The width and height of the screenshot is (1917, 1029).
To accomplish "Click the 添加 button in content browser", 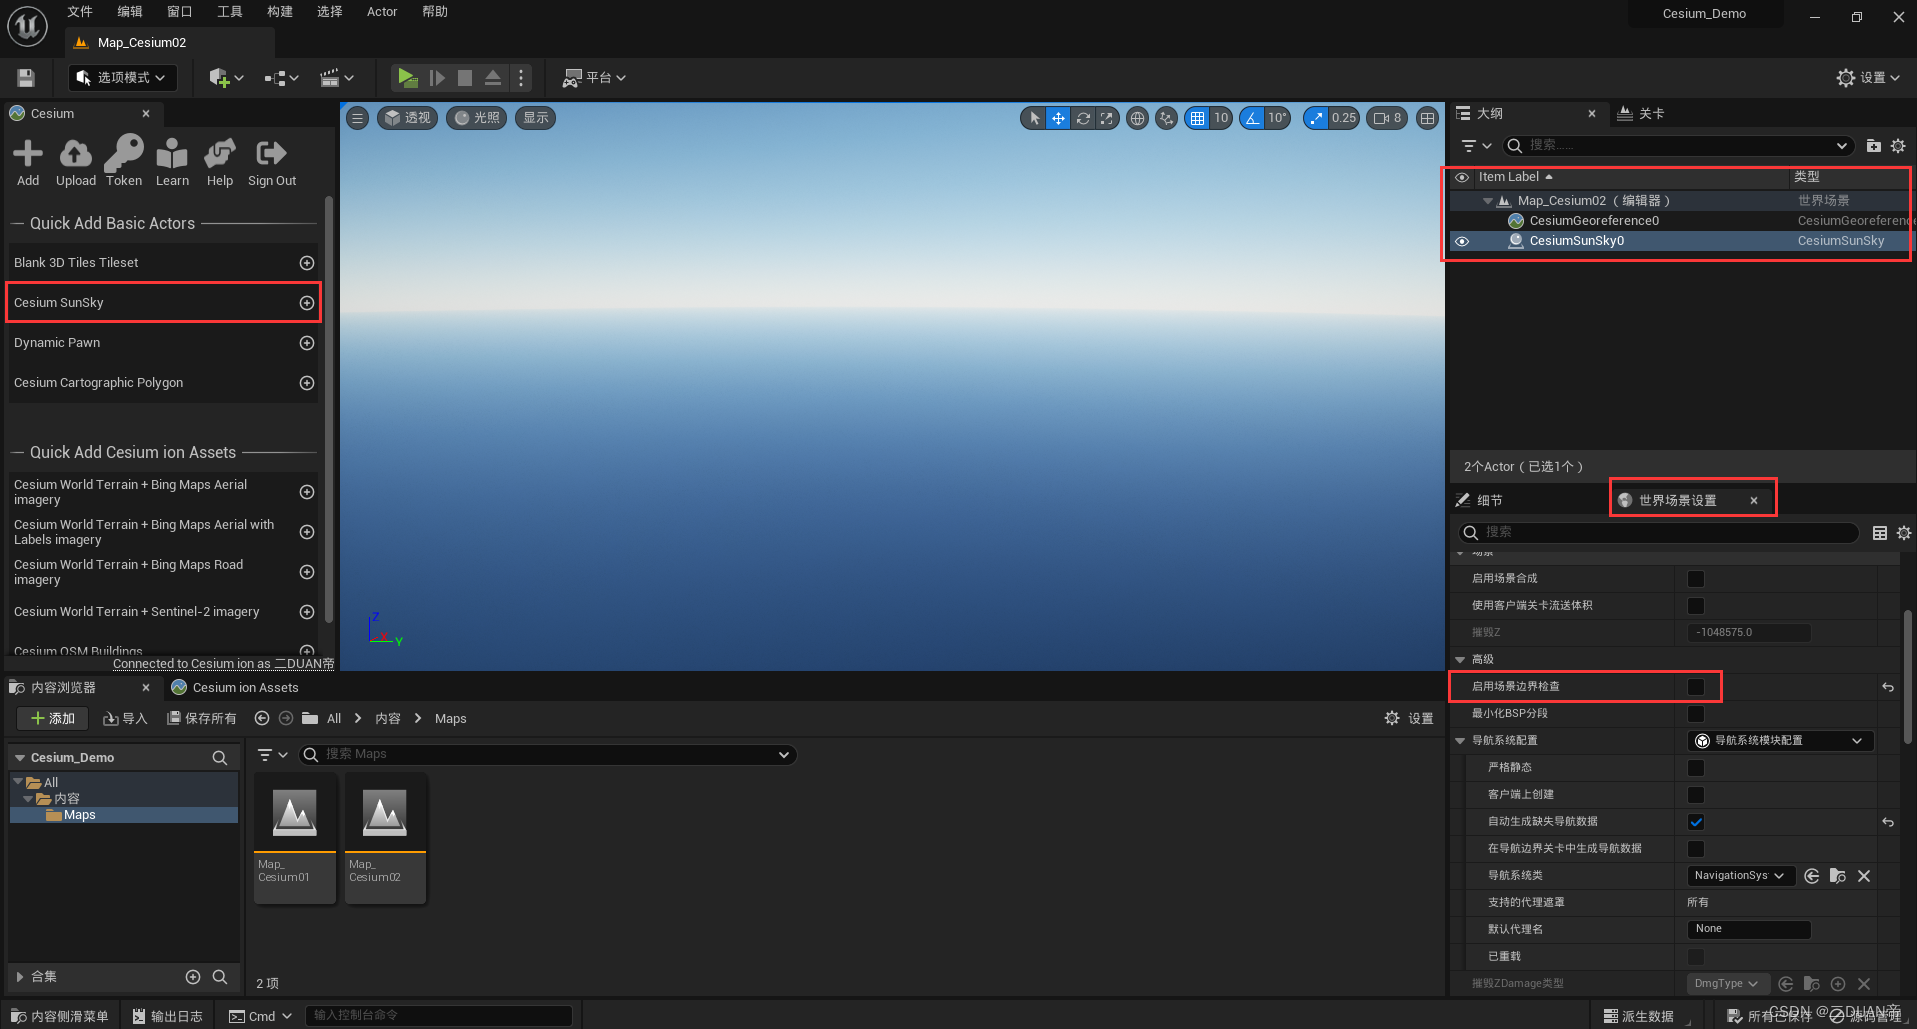I will tap(53, 719).
